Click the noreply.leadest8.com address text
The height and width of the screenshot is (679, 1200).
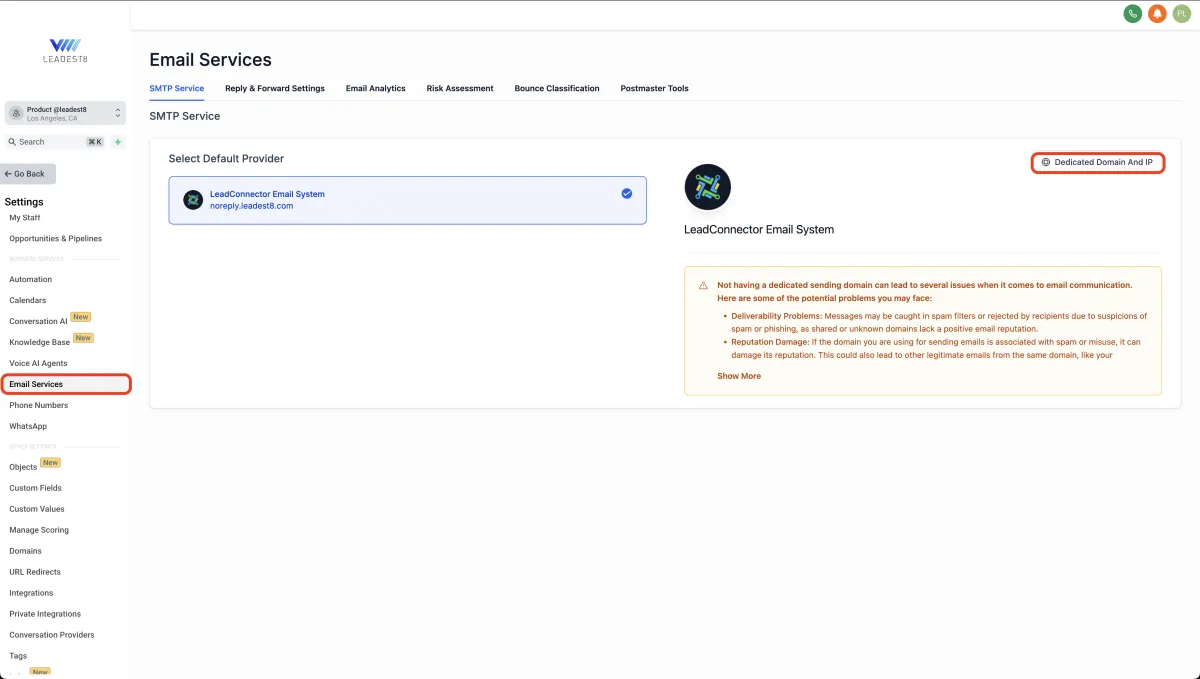[x=251, y=206]
